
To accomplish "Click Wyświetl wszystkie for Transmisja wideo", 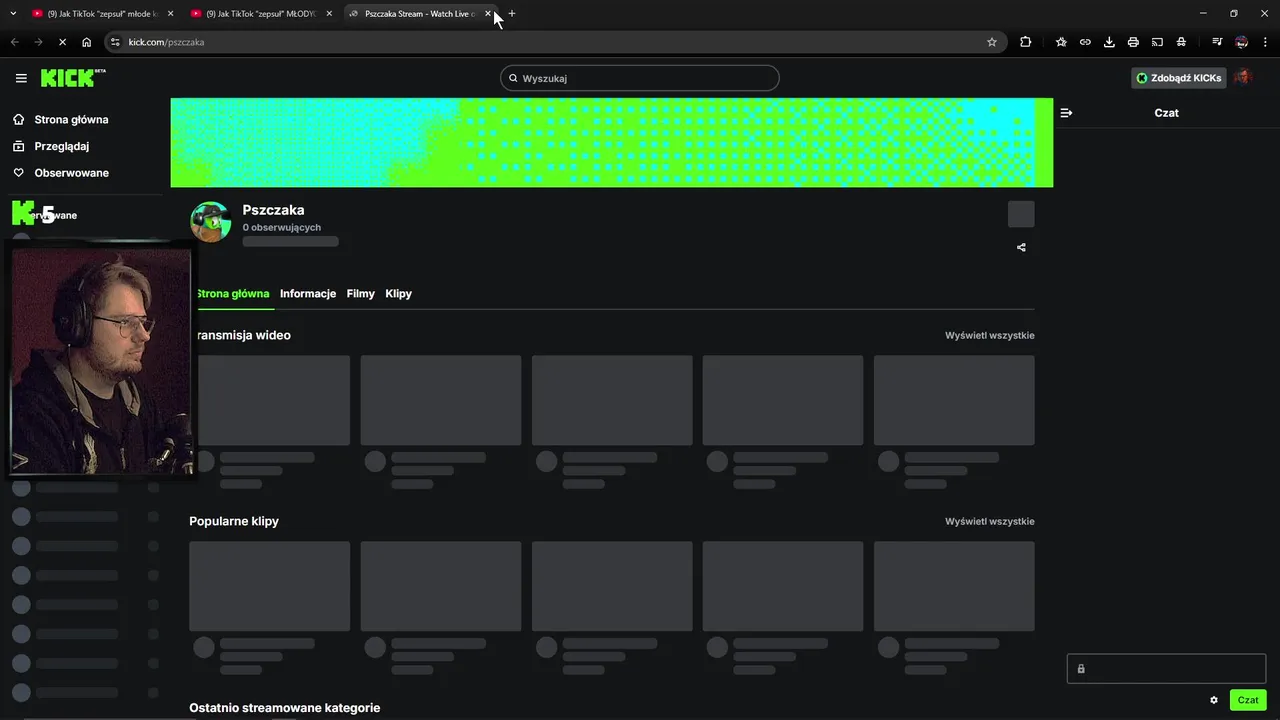I will pyautogui.click(x=990, y=335).
